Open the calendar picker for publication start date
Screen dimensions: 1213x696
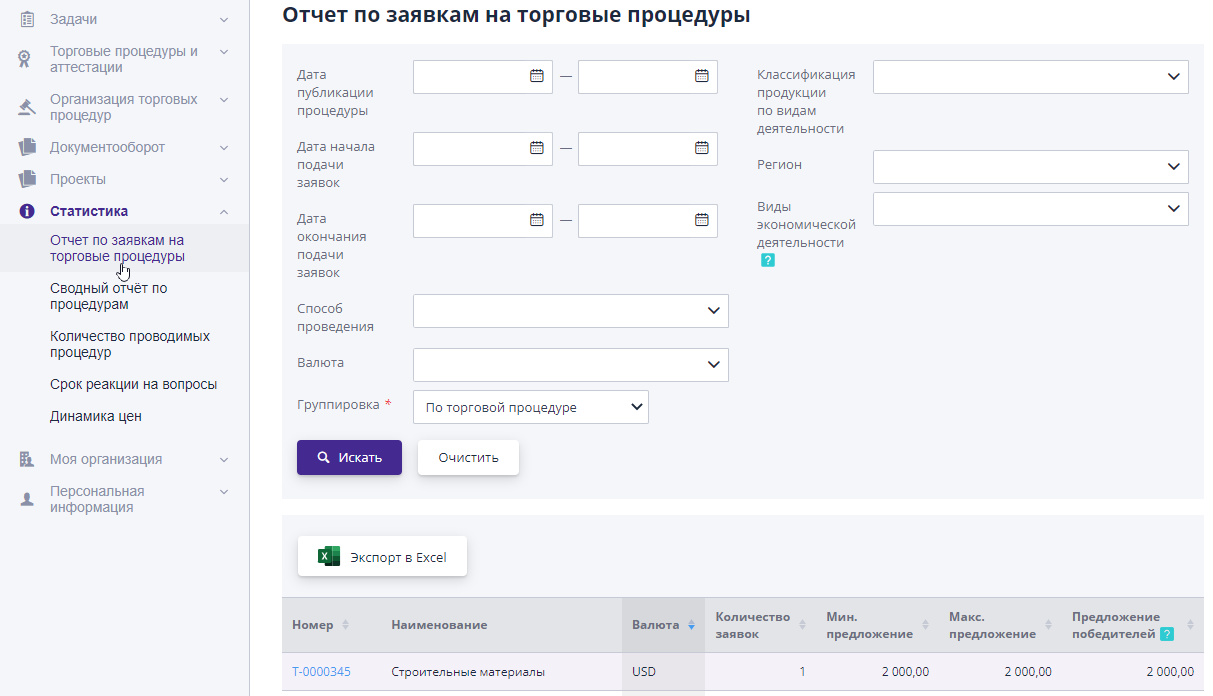click(538, 76)
